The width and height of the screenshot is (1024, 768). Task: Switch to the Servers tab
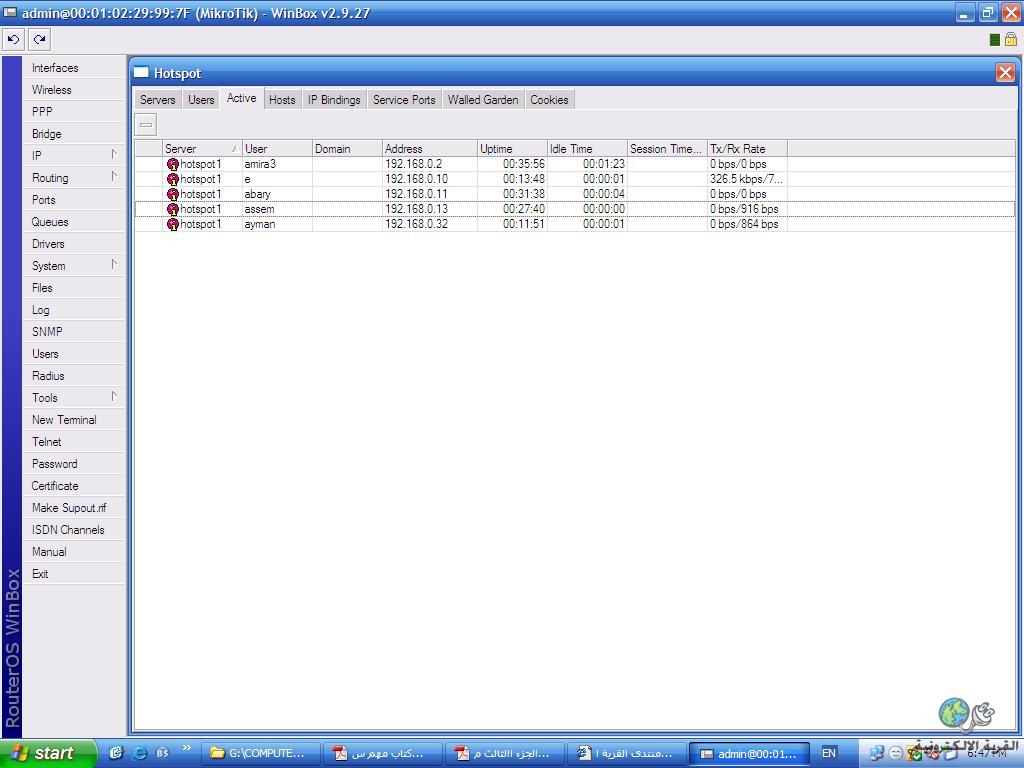coord(157,99)
